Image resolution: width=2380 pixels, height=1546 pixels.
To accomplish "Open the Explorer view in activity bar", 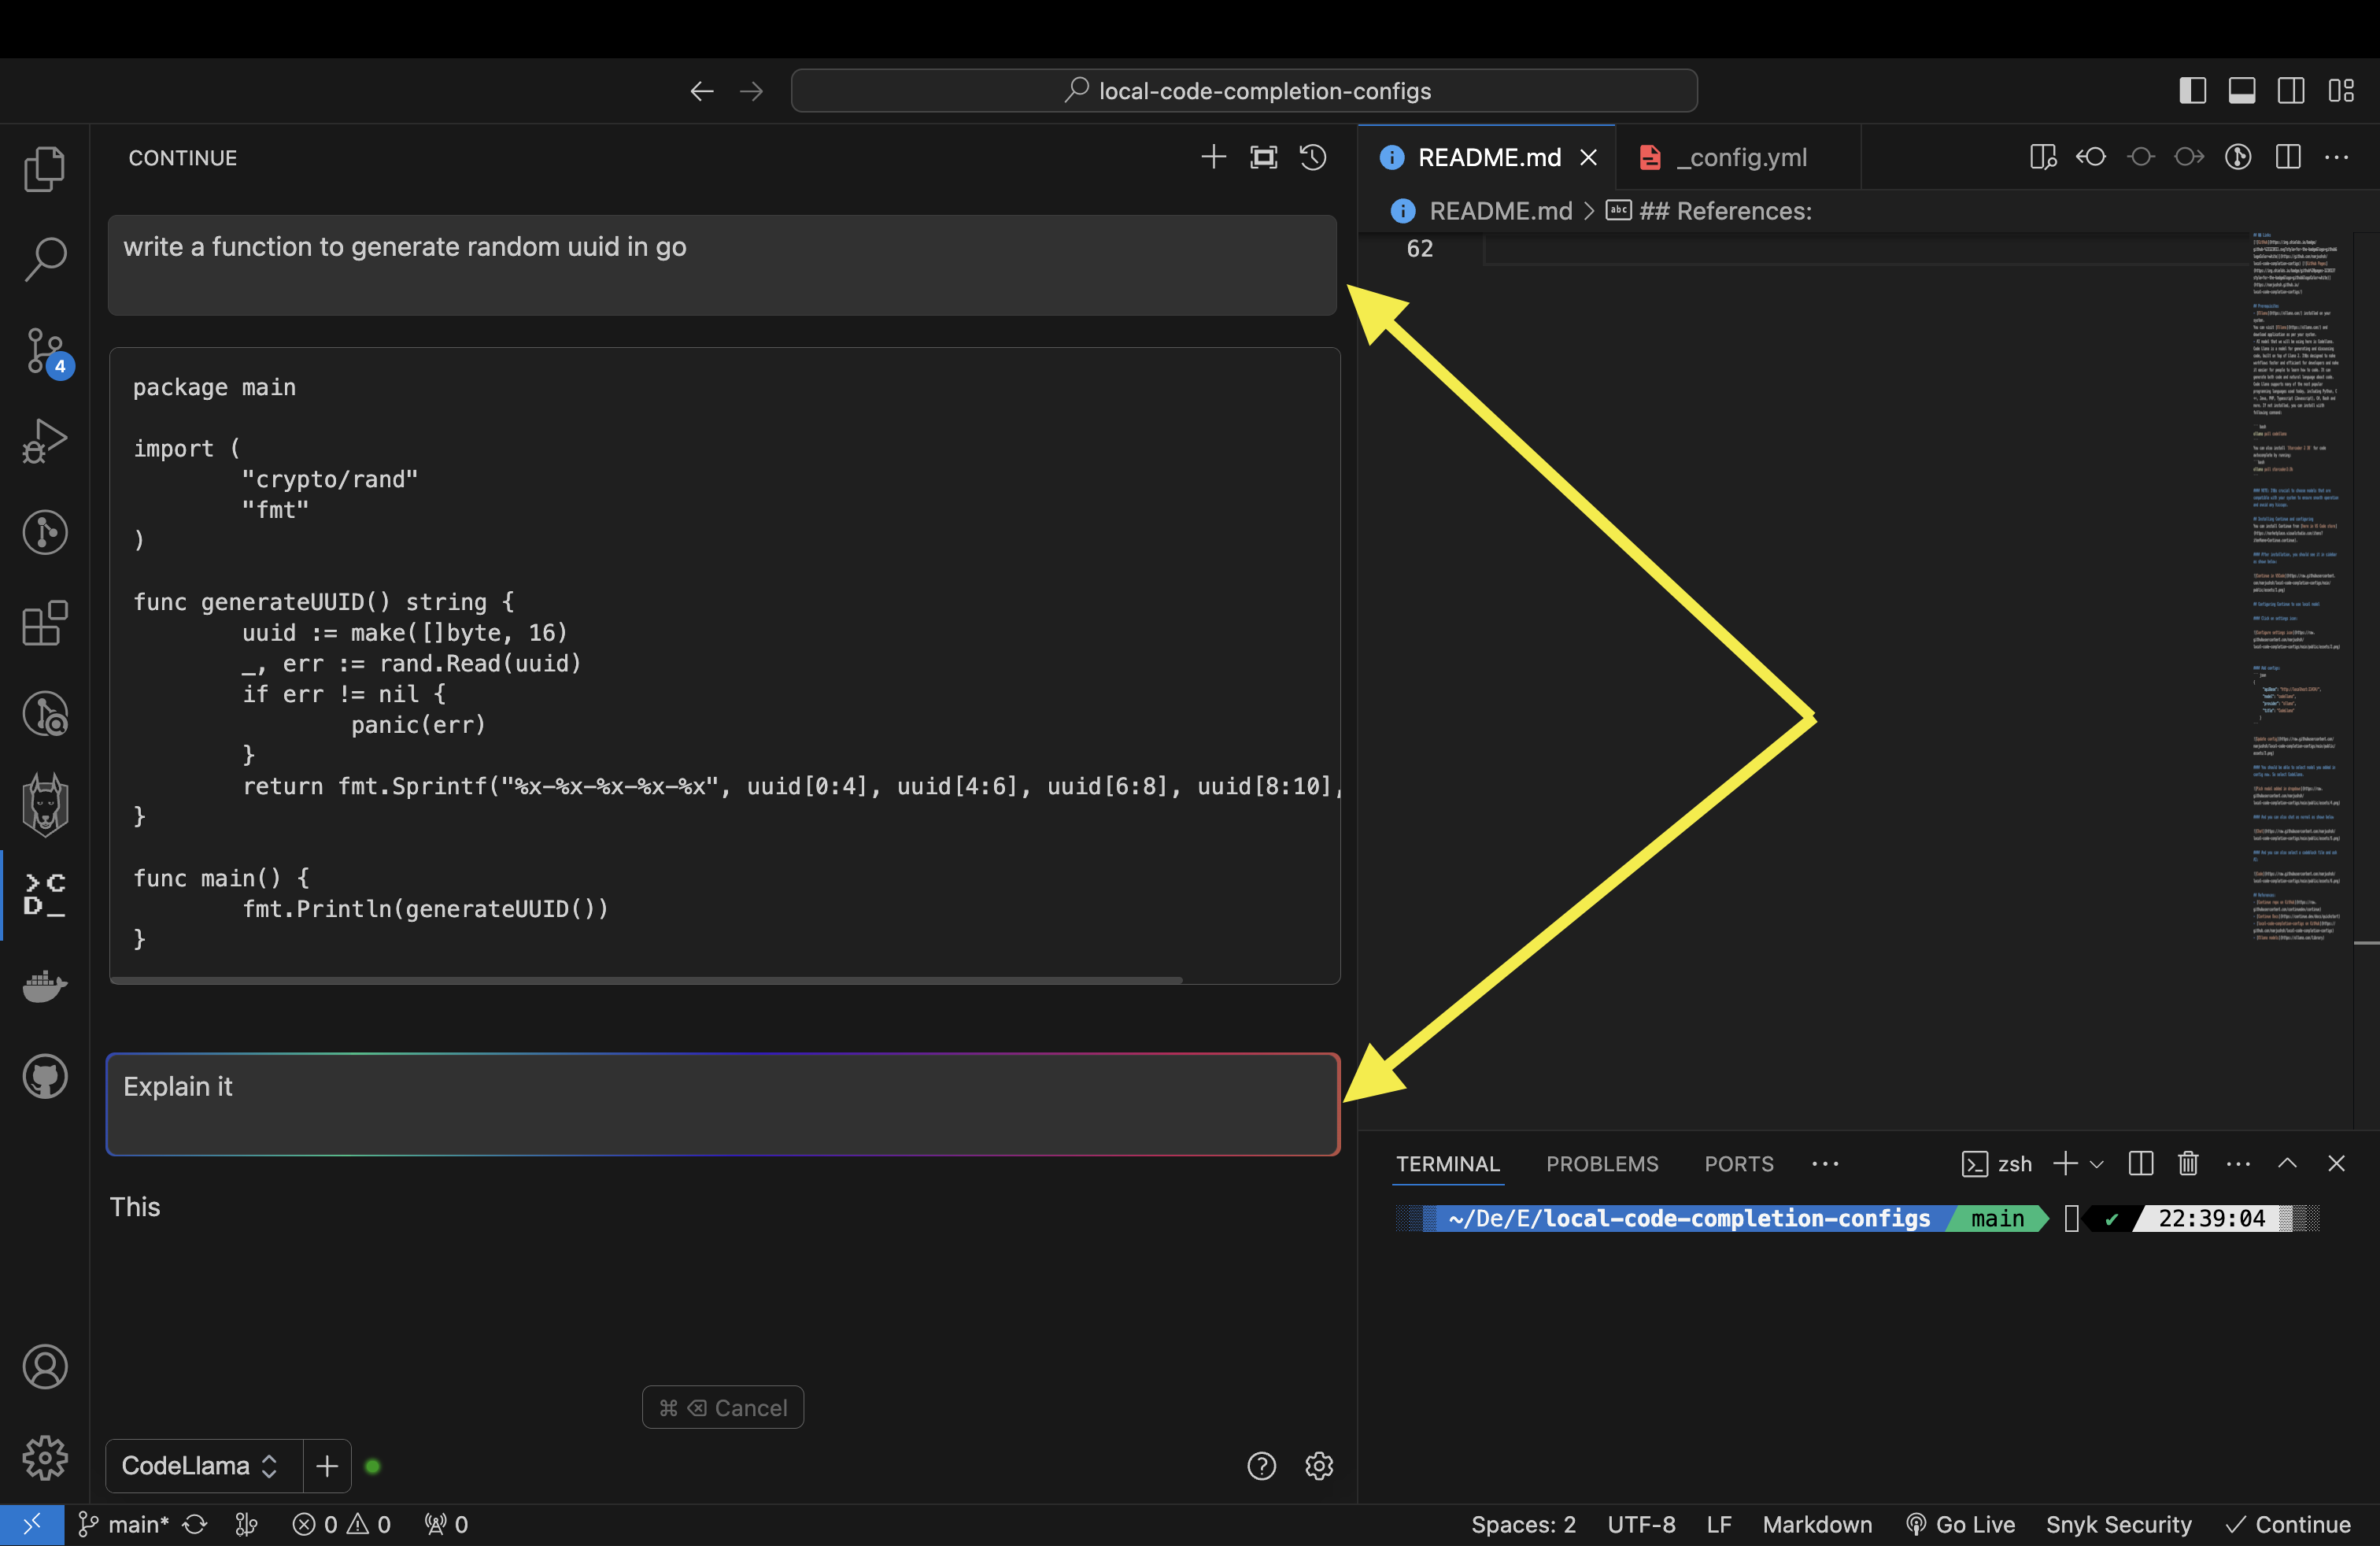I will (x=44, y=168).
